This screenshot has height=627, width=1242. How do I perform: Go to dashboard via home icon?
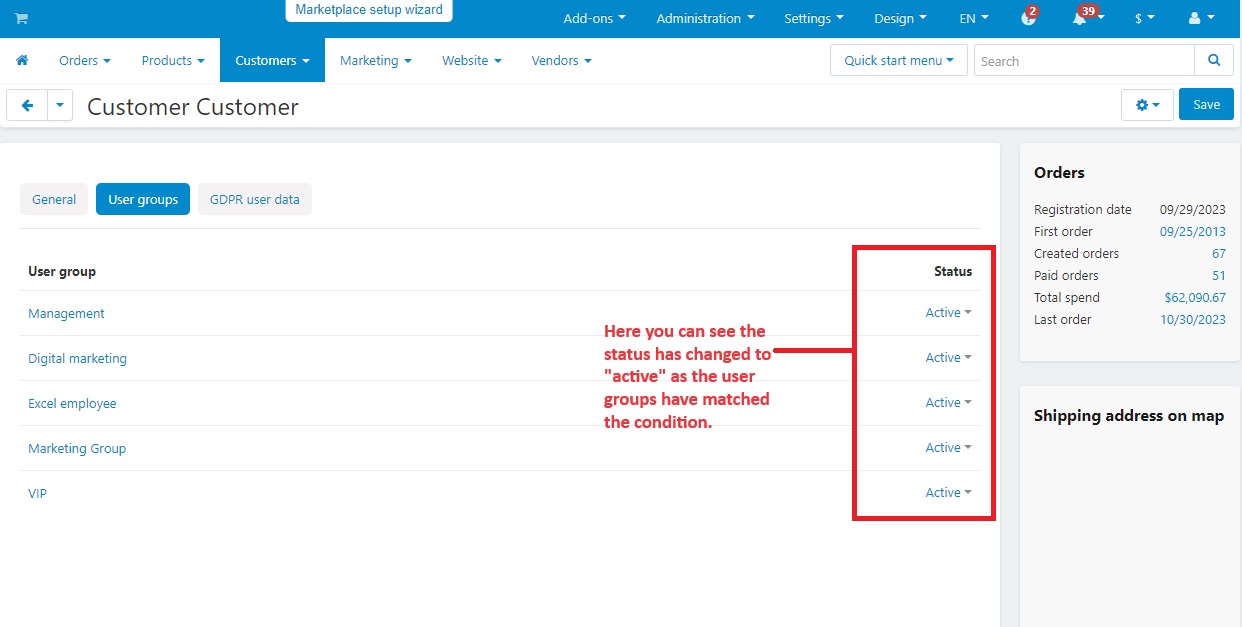(x=22, y=61)
